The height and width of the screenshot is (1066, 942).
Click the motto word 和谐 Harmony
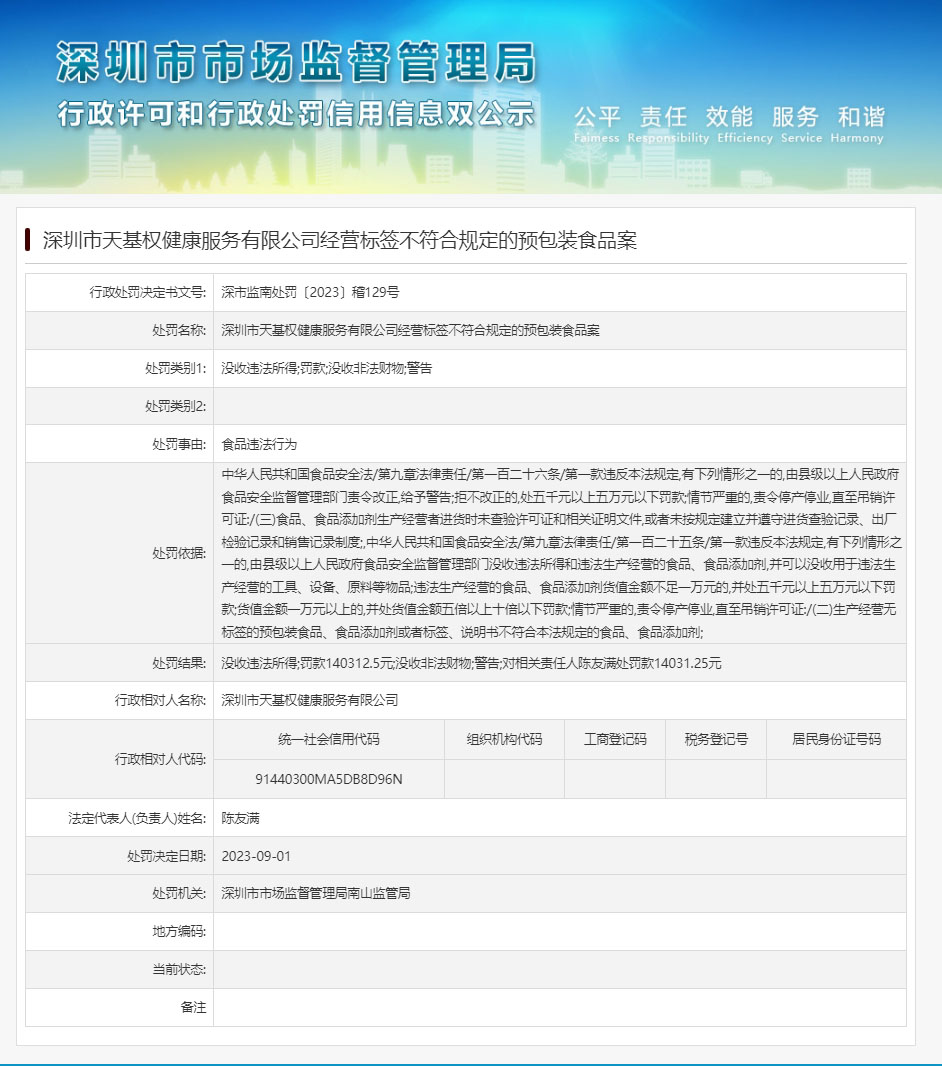pyautogui.click(x=857, y=124)
